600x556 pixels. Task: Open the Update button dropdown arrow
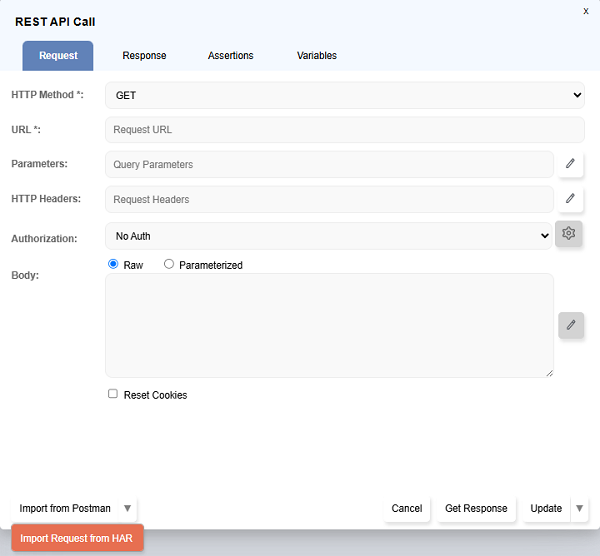(580, 508)
